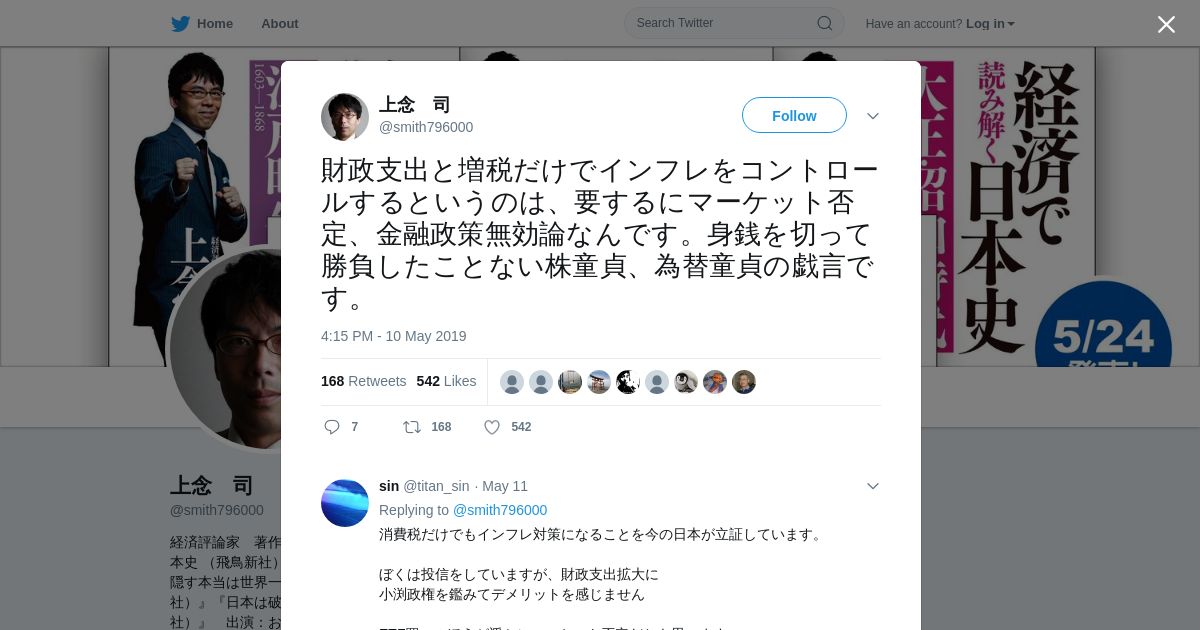Viewport: 1200px width, 630px height.
Task: Open the 4:15 PM - 10 May 2019 timestamp
Action: pos(394,336)
